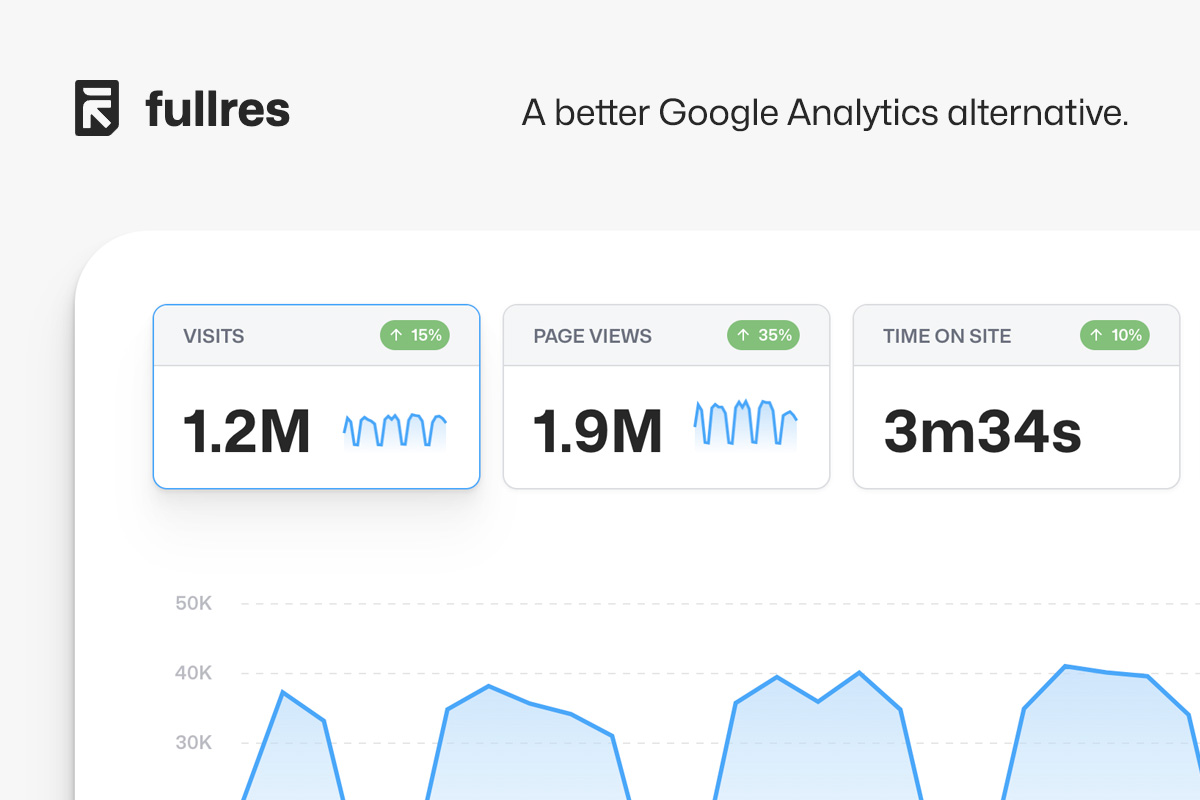This screenshot has height=800, width=1200.
Task: Click the VISITS card title label
Action: [213, 336]
